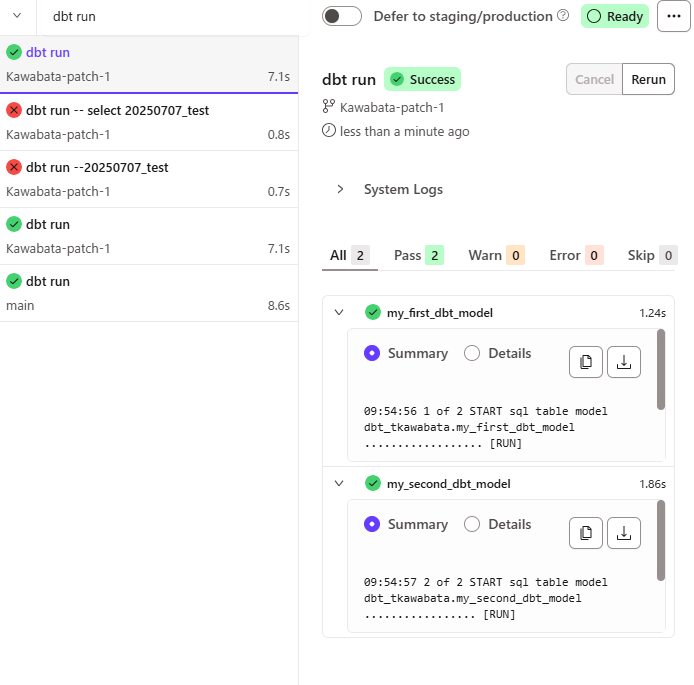Open the three-dots more options menu

(674, 16)
